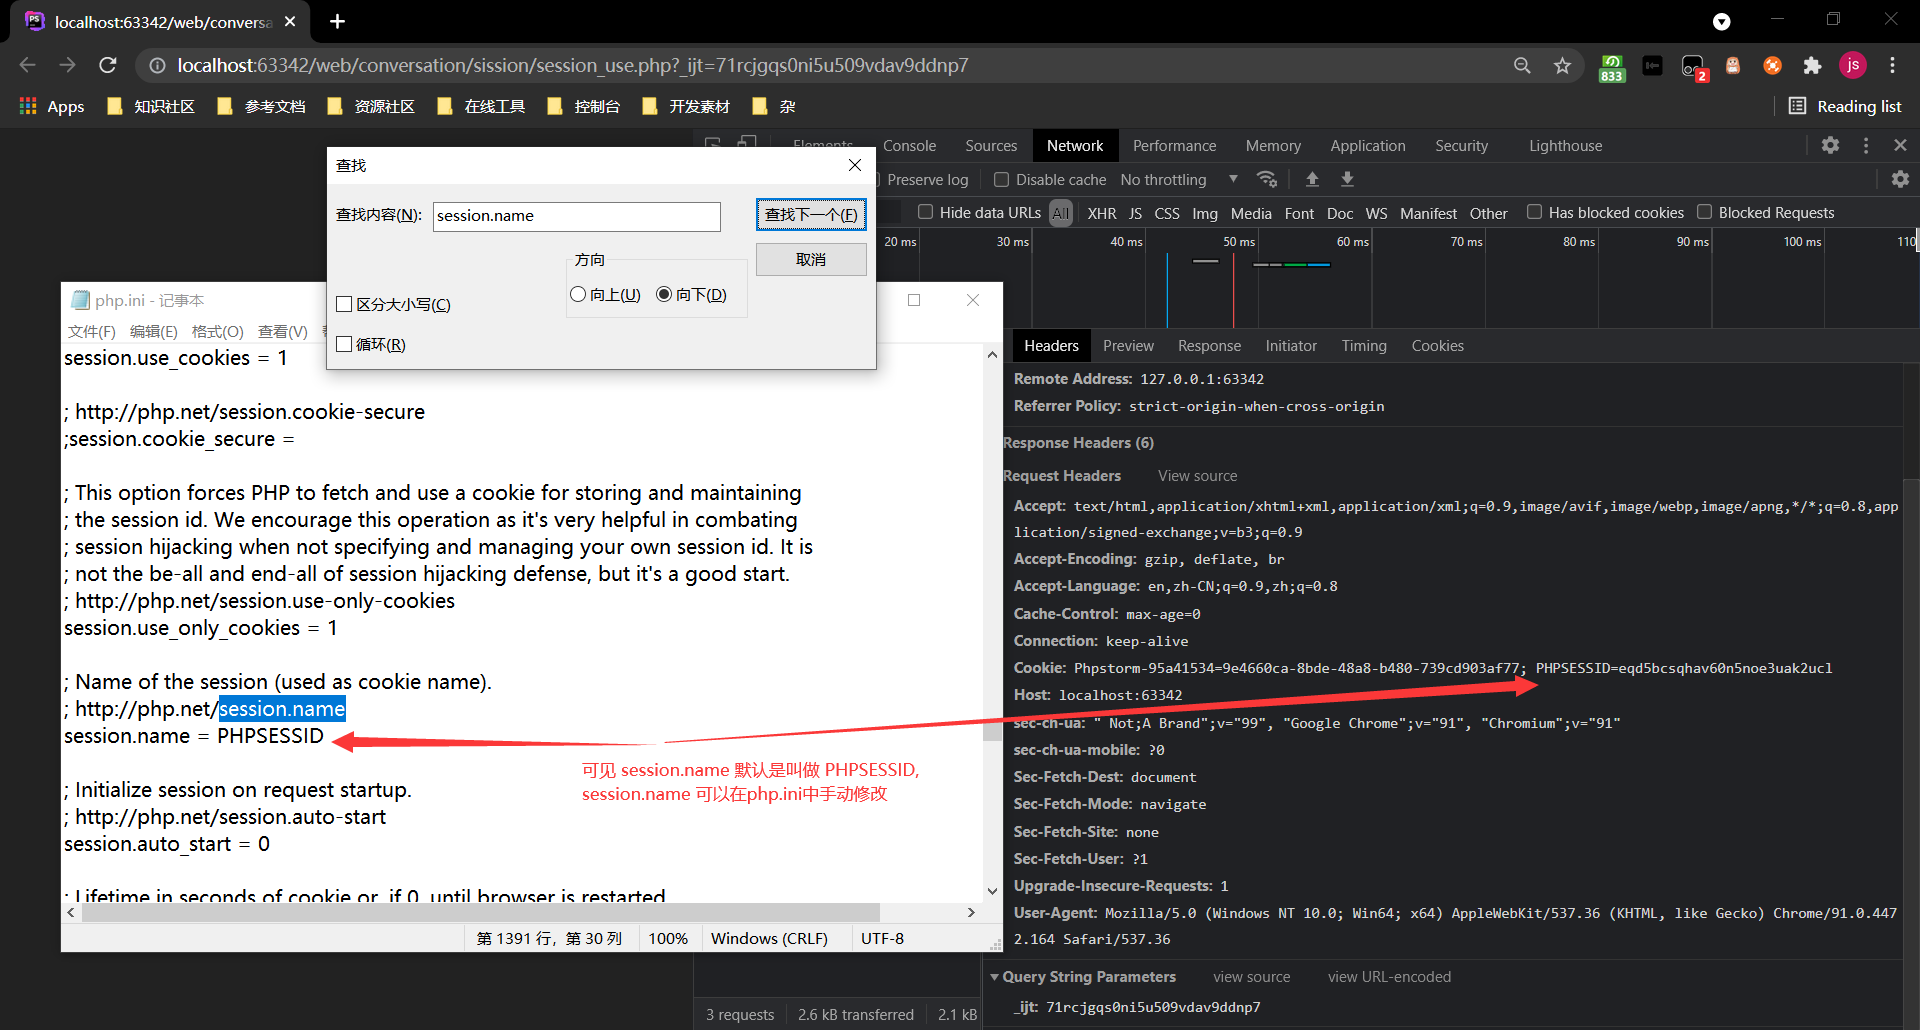1920x1030 pixels.
Task: Click view URL-encoded link
Action: point(1389,977)
